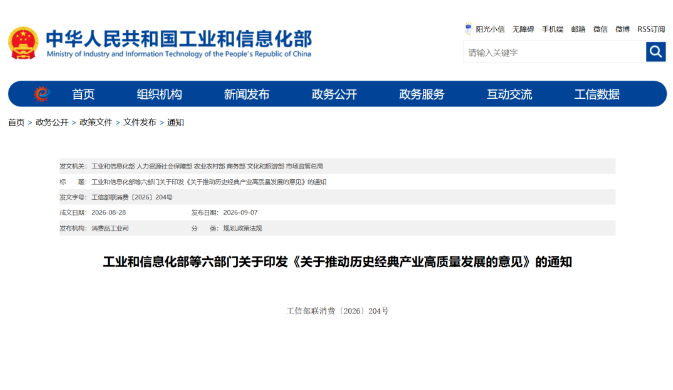Screen dimensions: 673x390
Task: Click the 文件发布 breadcrumb link
Action: coord(139,123)
